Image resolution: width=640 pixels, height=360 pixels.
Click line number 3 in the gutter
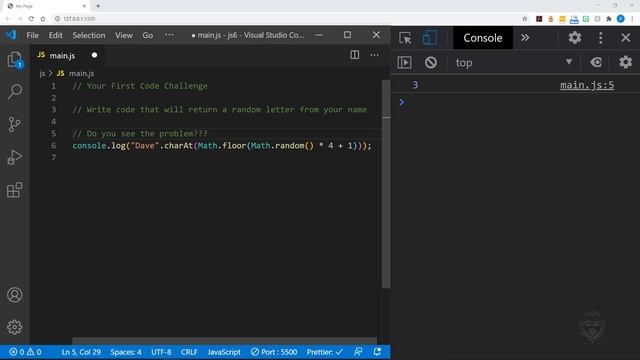[x=53, y=110]
